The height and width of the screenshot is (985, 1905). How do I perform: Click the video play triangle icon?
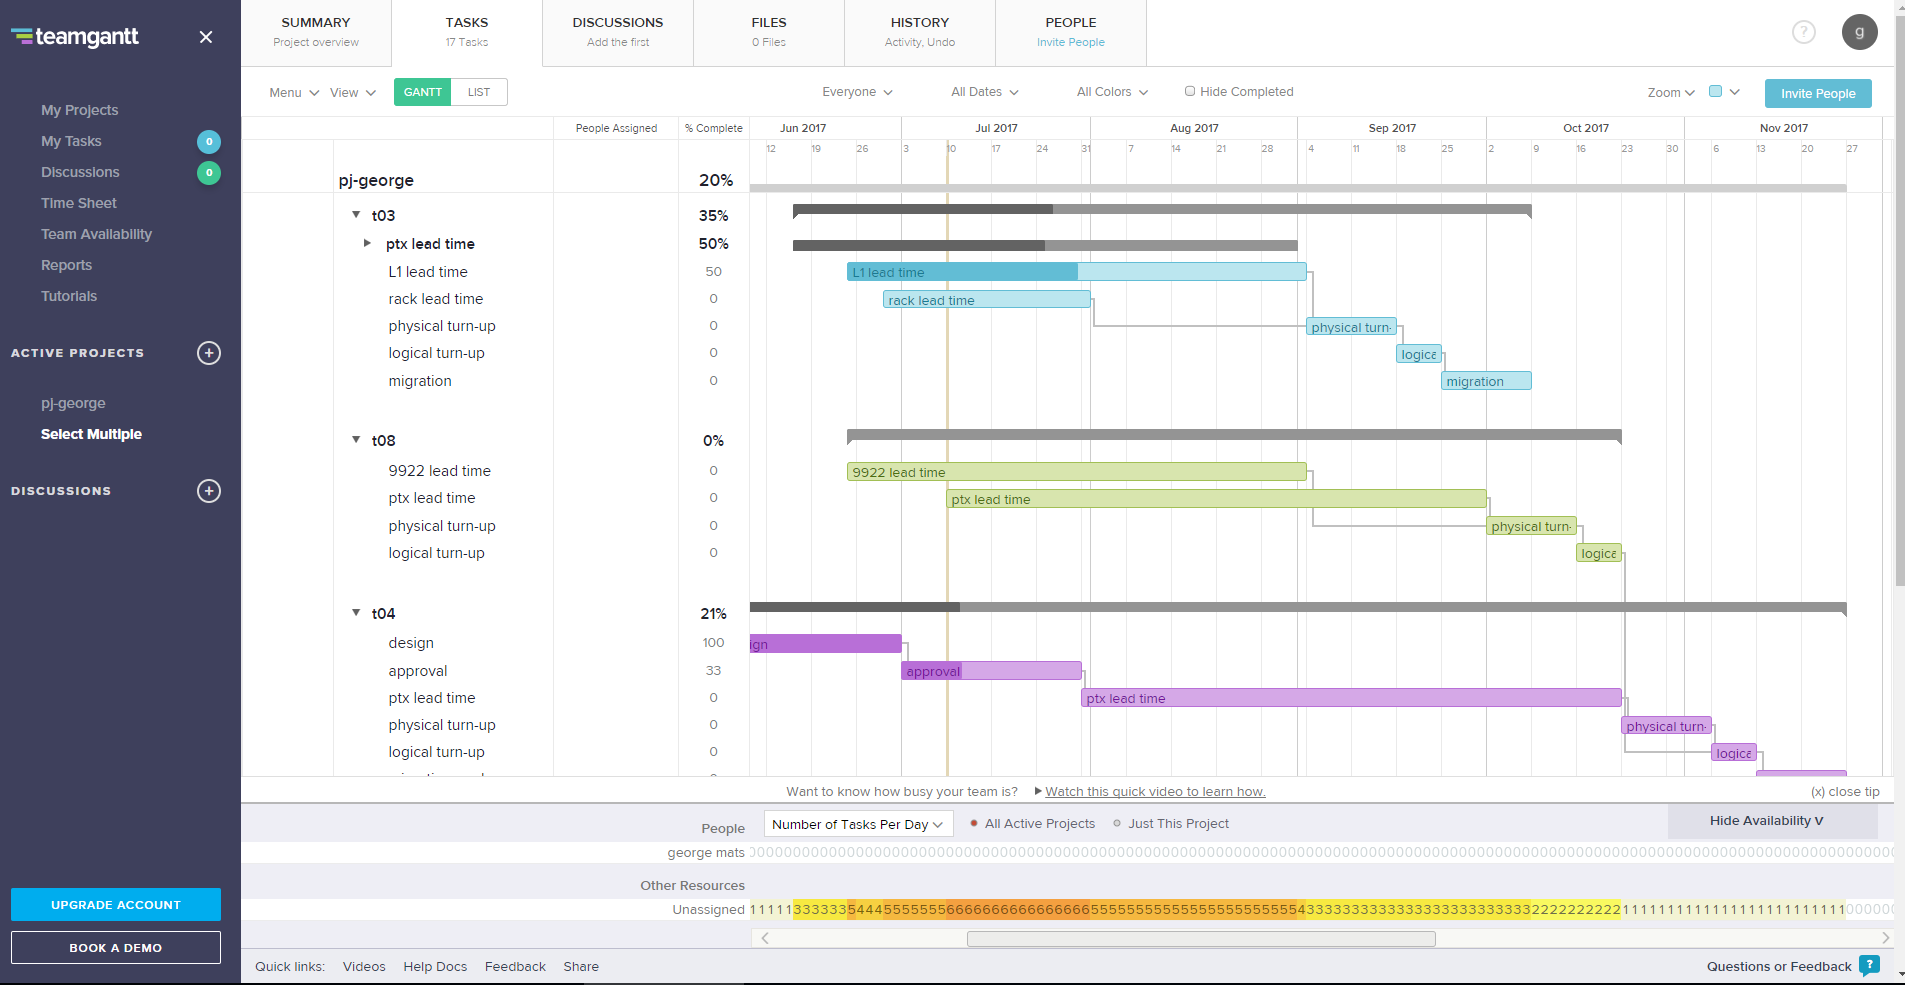[x=1038, y=791]
